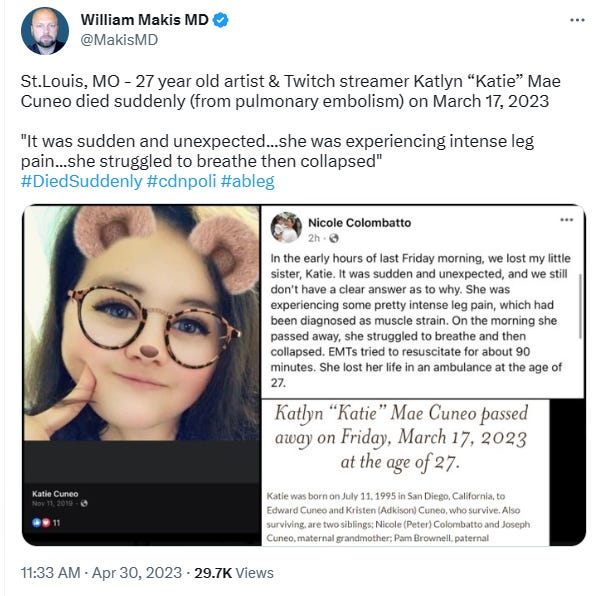Screen dimensions: 603x596
Task: Click globe icon next to Nov 11, 2019
Action: pos(84,503)
